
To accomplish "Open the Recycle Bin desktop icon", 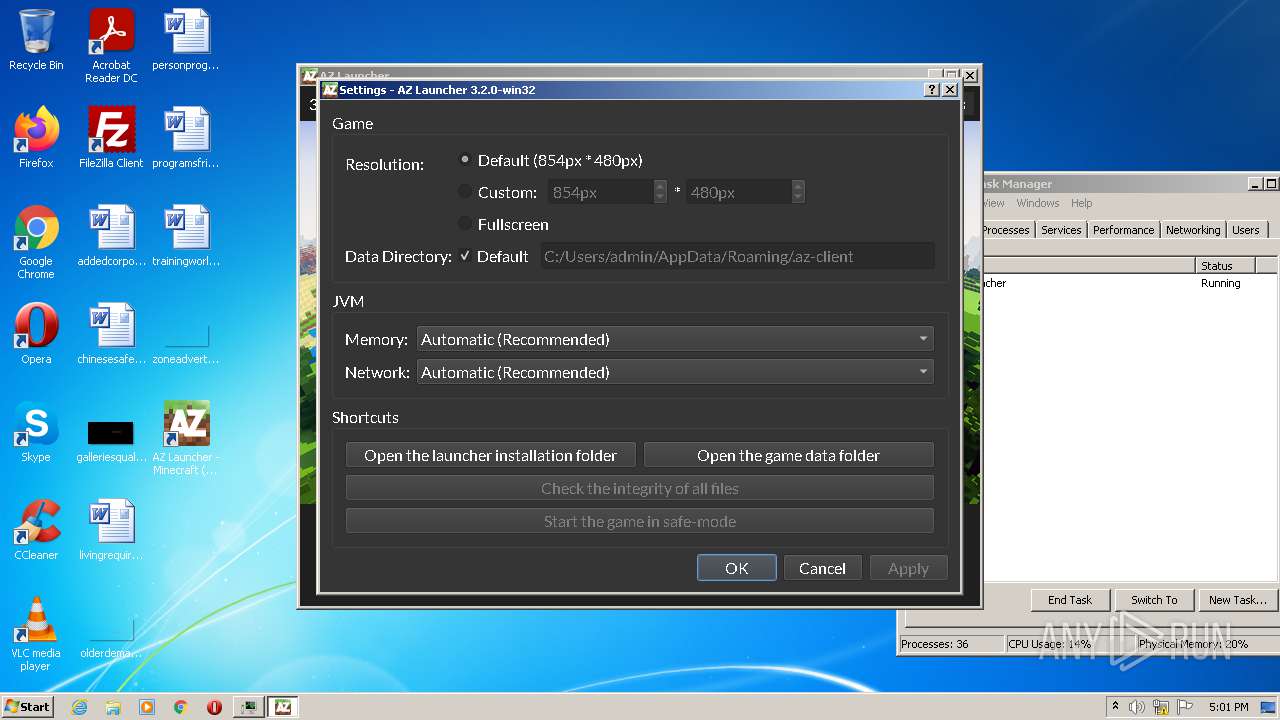I will (36, 40).
